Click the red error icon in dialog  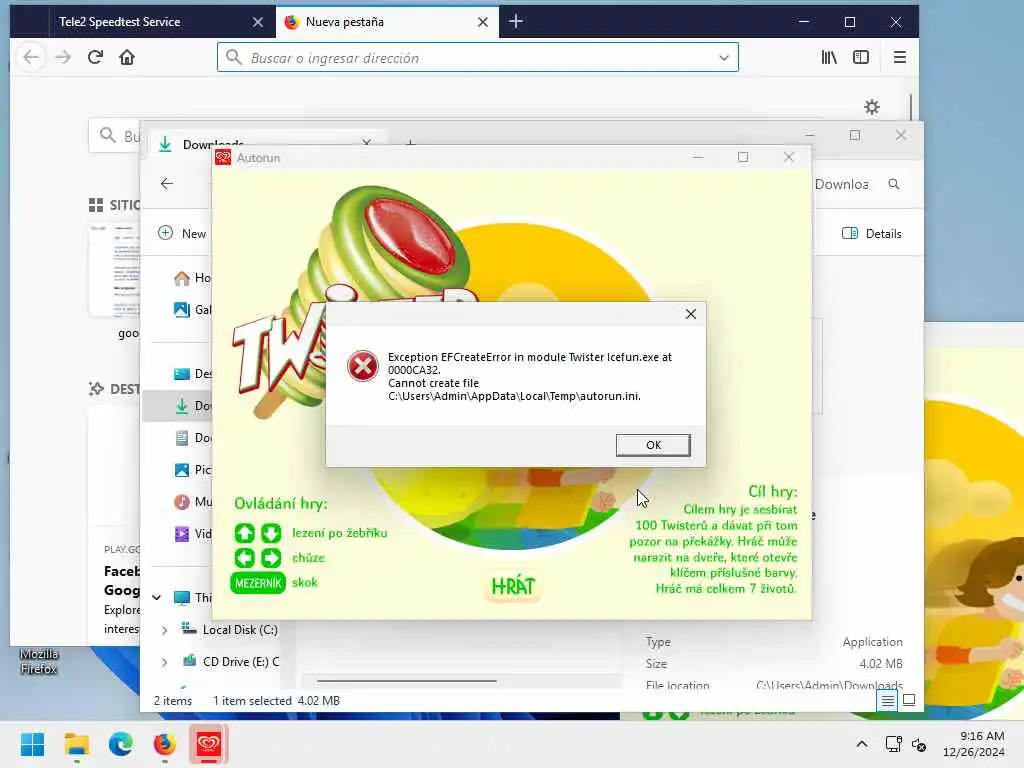click(362, 366)
